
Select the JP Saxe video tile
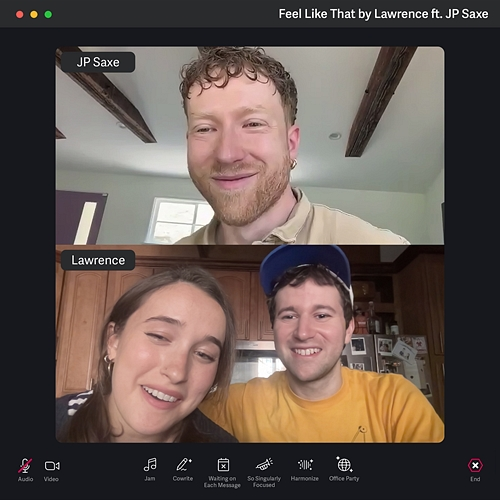click(250, 146)
